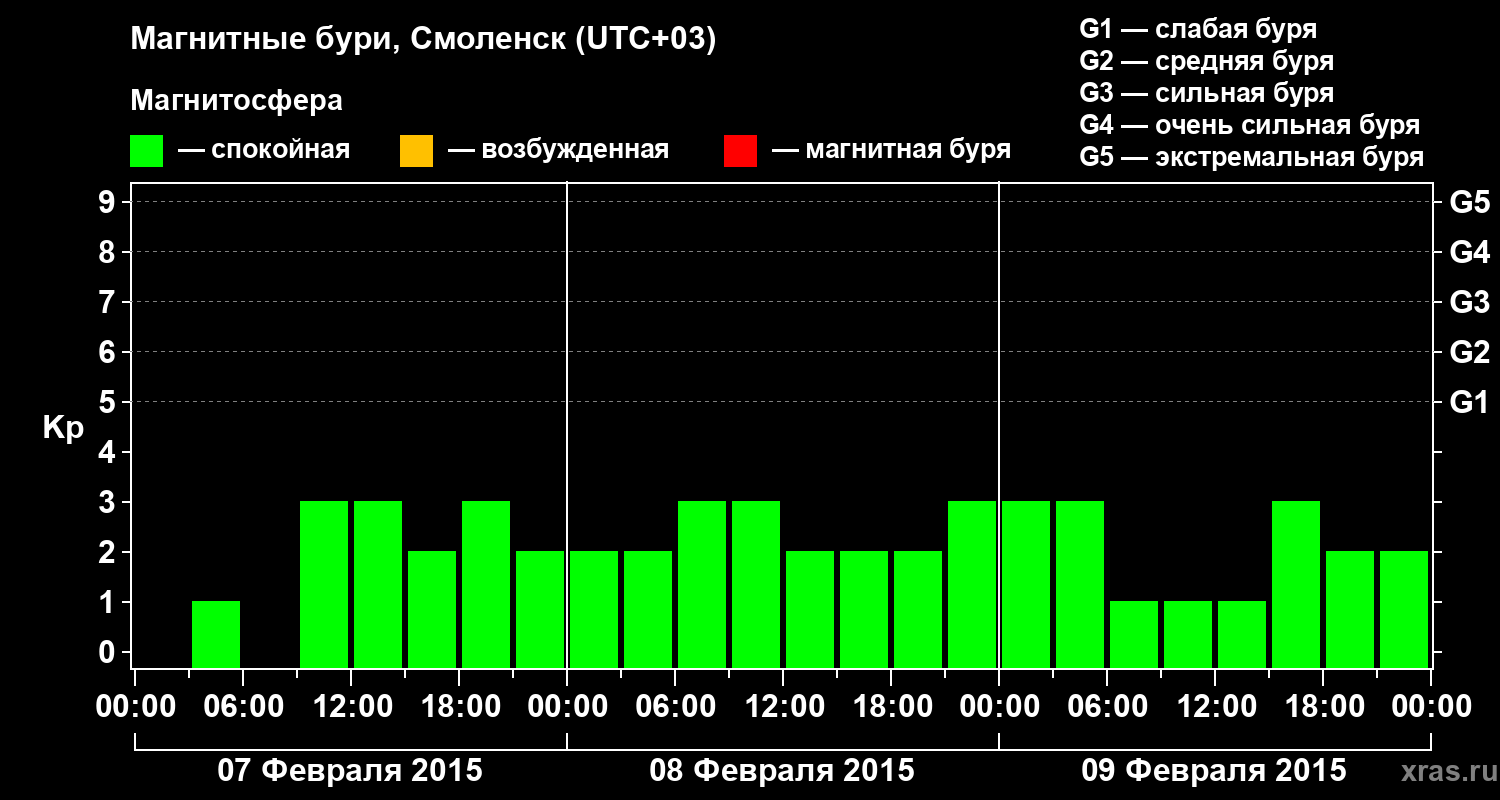
Task: Click the Kp=3 bar at 15:00 on 09 February
Action: (1296, 584)
